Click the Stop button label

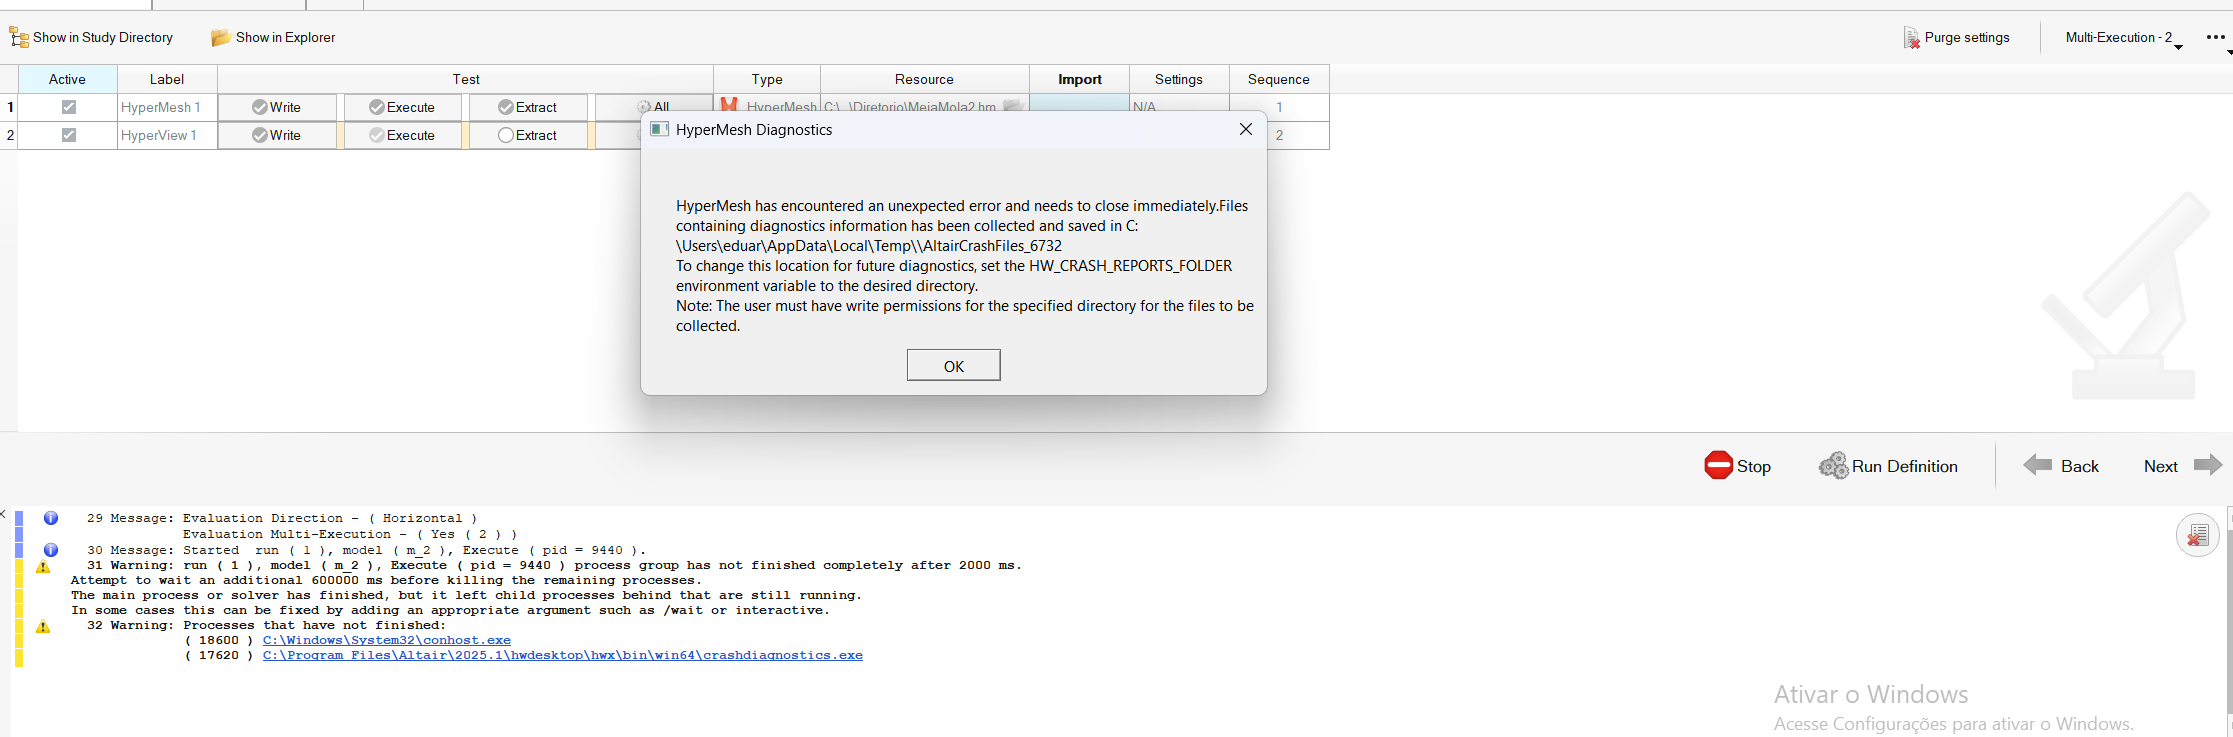(x=1754, y=466)
